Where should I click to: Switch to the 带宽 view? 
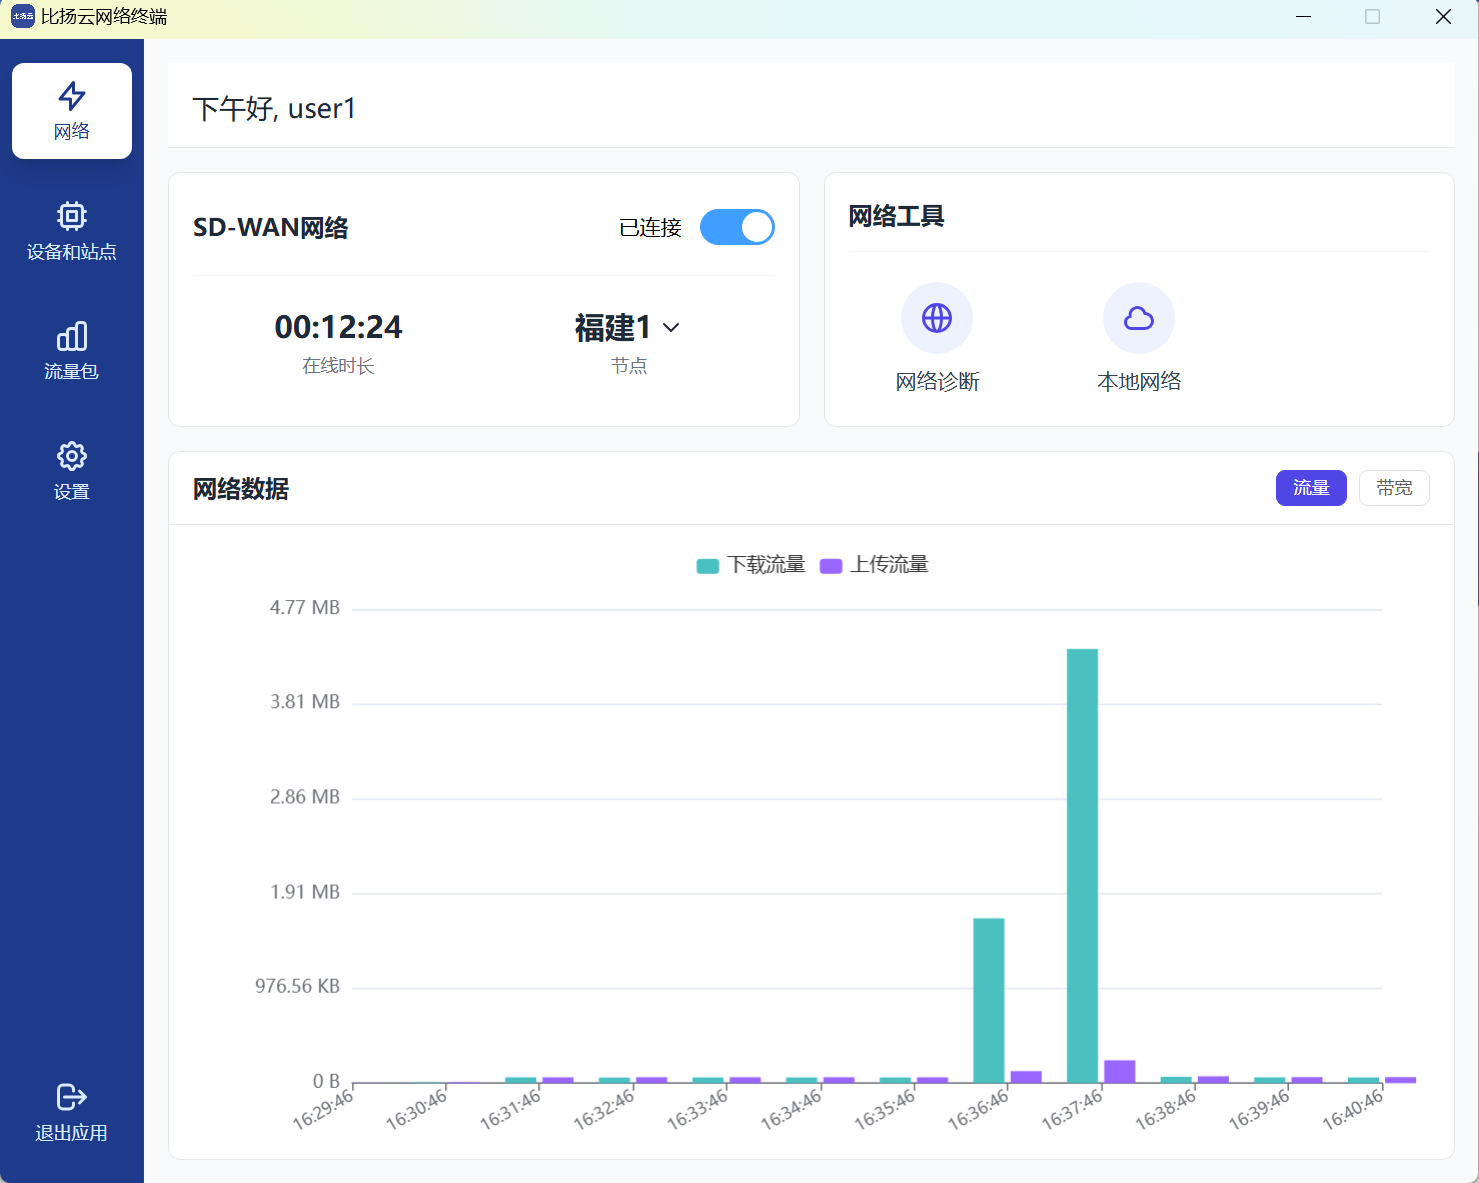1394,488
